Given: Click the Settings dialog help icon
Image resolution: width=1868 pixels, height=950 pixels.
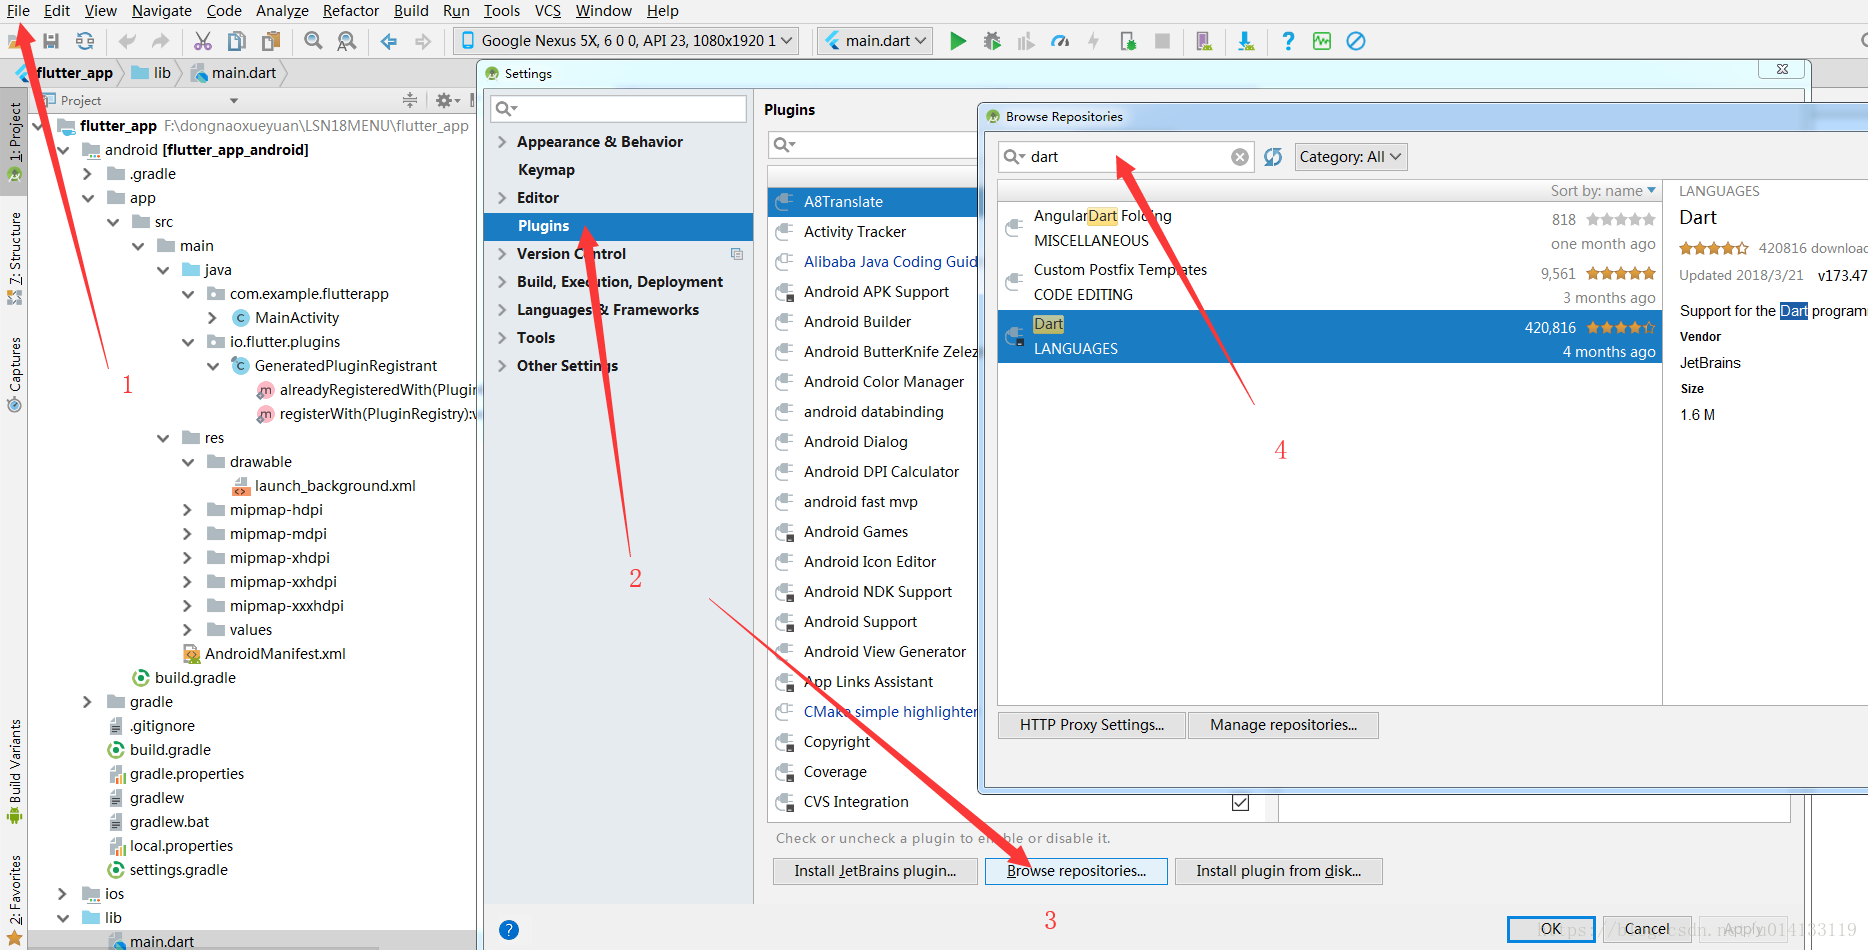Looking at the screenshot, I should (x=509, y=930).
